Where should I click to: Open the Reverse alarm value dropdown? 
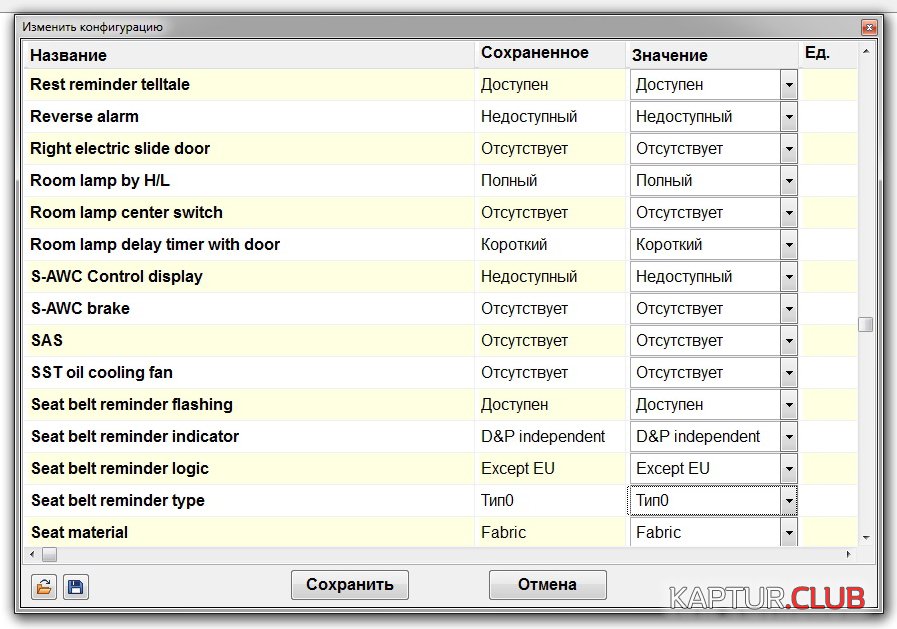[788, 117]
